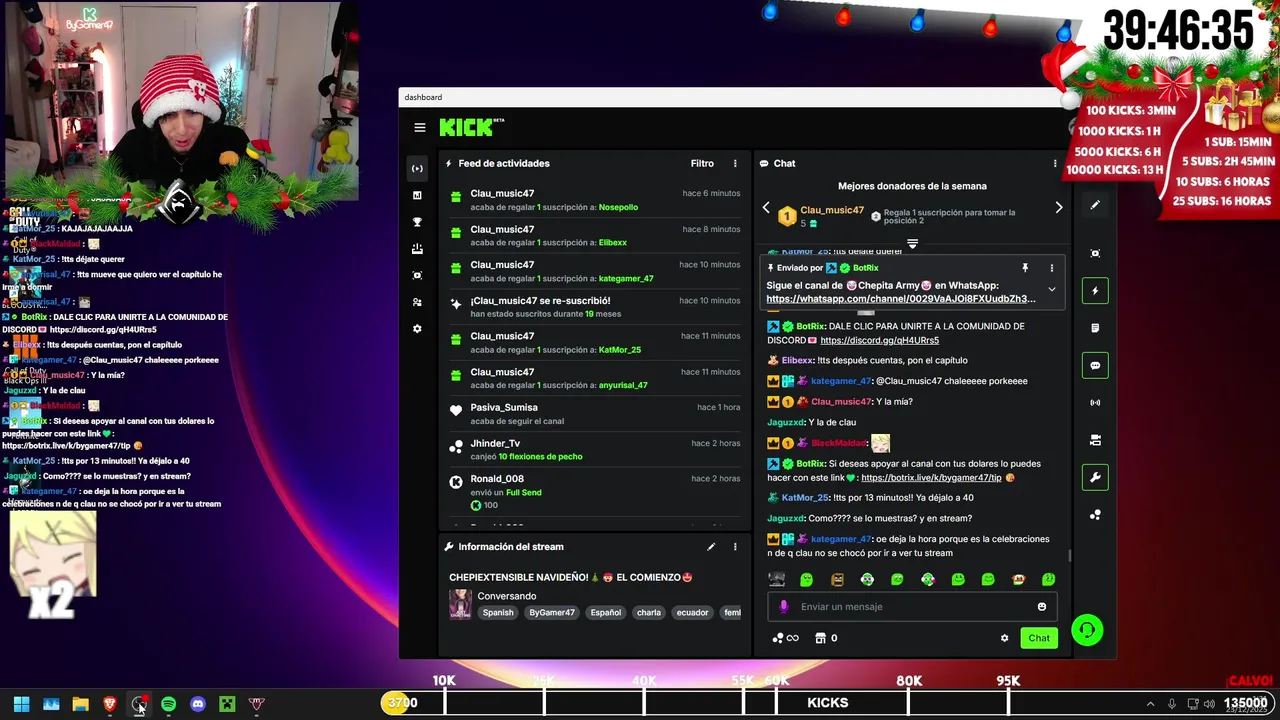The width and height of the screenshot is (1280, 720).
Task: Open Spotify from the taskbar
Action: click(168, 704)
